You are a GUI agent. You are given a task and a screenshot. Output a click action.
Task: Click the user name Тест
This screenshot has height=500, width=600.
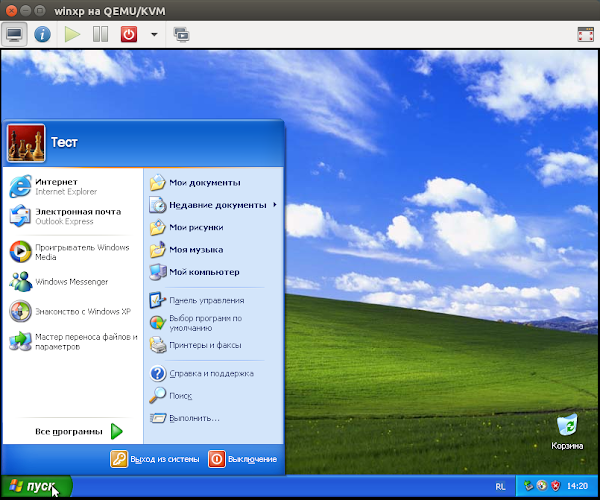click(64, 143)
